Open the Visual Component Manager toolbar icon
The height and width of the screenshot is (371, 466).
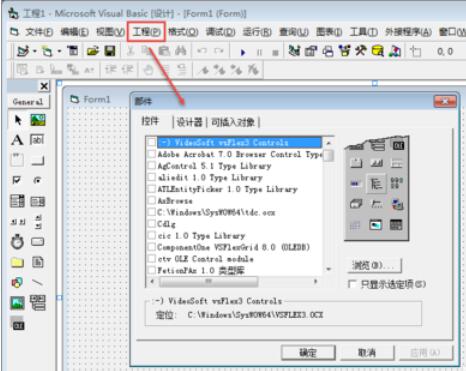pyautogui.click(x=395, y=51)
